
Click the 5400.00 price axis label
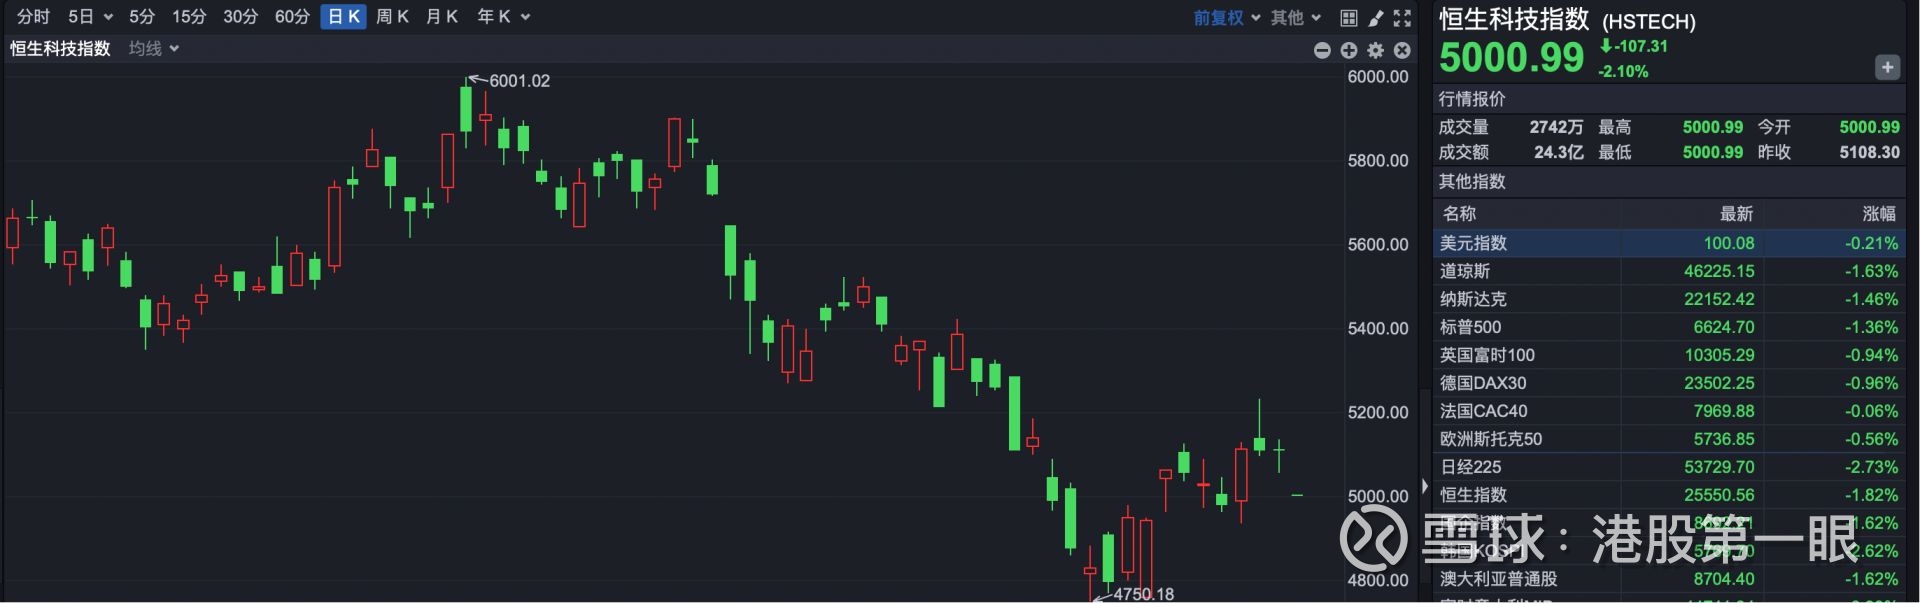click(1377, 329)
